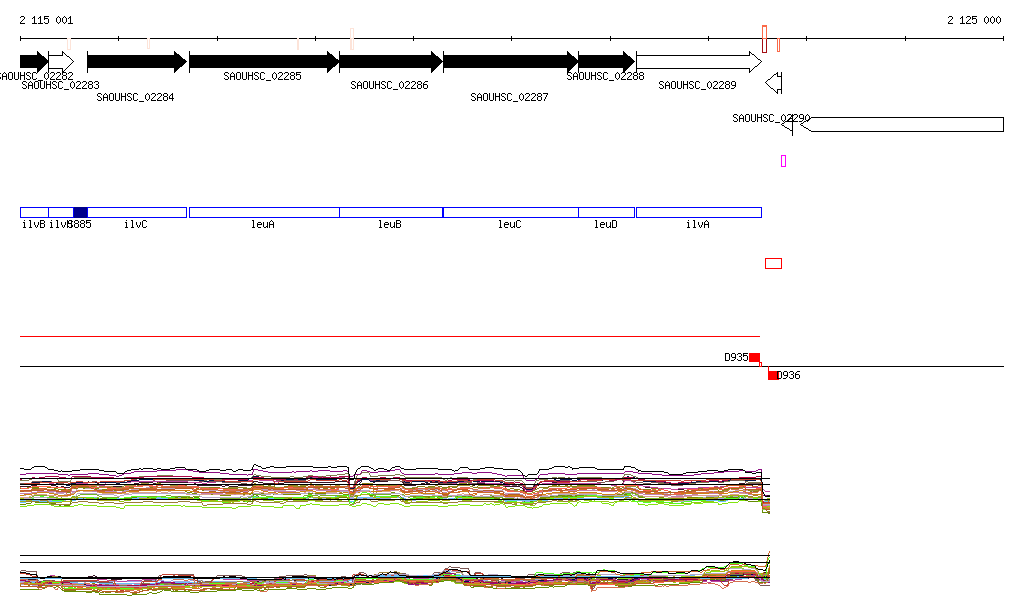This screenshot has height=611, width=1024.
Task: Pick the SAOUHSC_02286 black gene arrow
Action: tap(391, 62)
